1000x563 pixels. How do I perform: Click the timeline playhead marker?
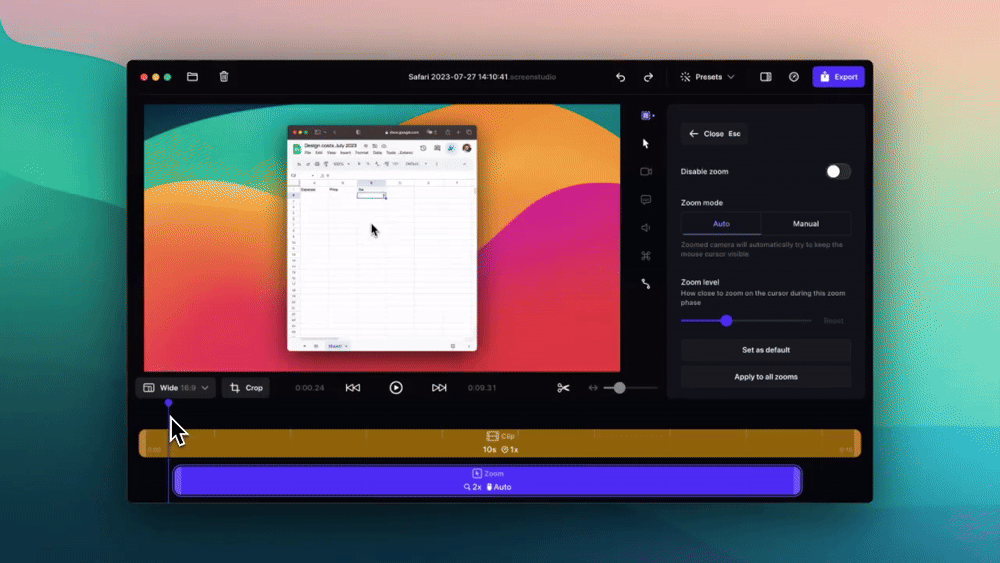point(168,403)
